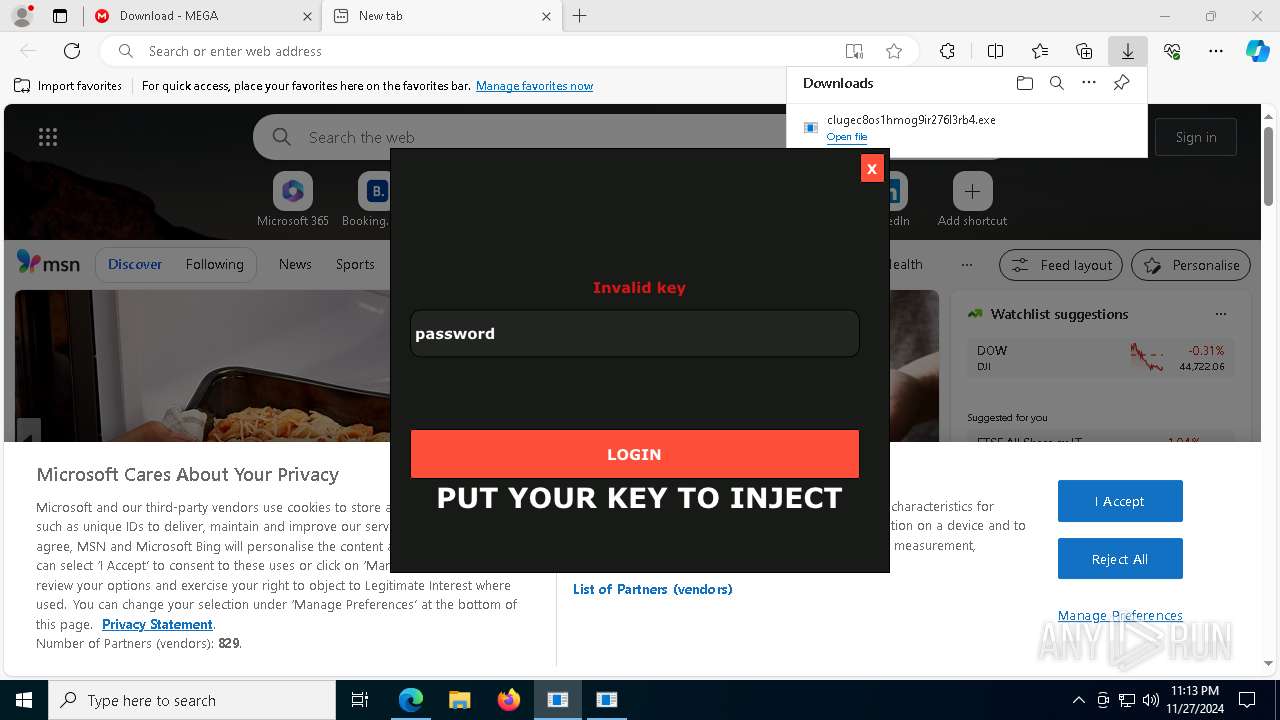Open the Manage Preferences link
The width and height of the screenshot is (1280, 720).
pyautogui.click(x=1120, y=615)
